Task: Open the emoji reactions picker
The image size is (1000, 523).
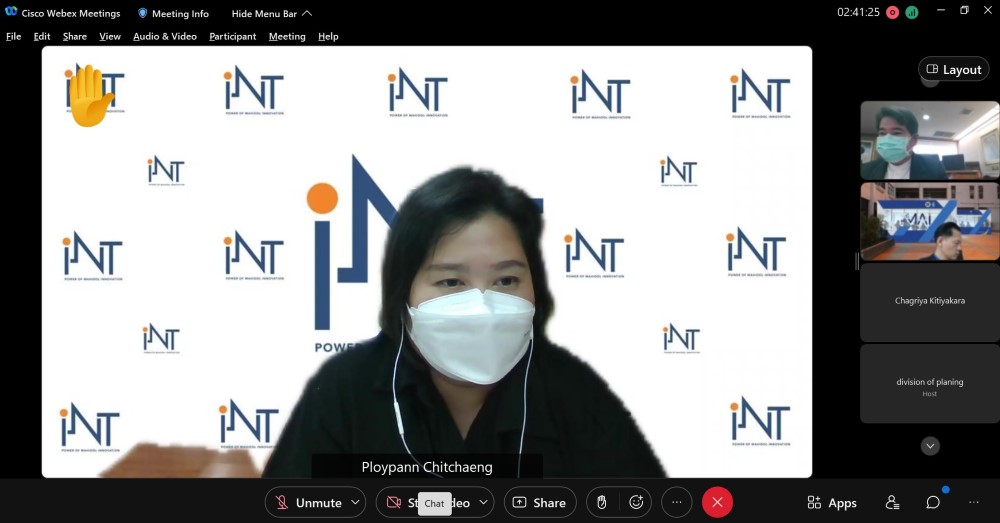Action: [x=635, y=503]
